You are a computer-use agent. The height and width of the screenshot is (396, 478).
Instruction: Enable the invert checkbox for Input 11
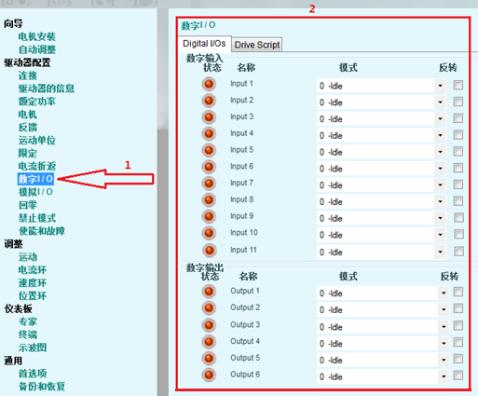[459, 251]
